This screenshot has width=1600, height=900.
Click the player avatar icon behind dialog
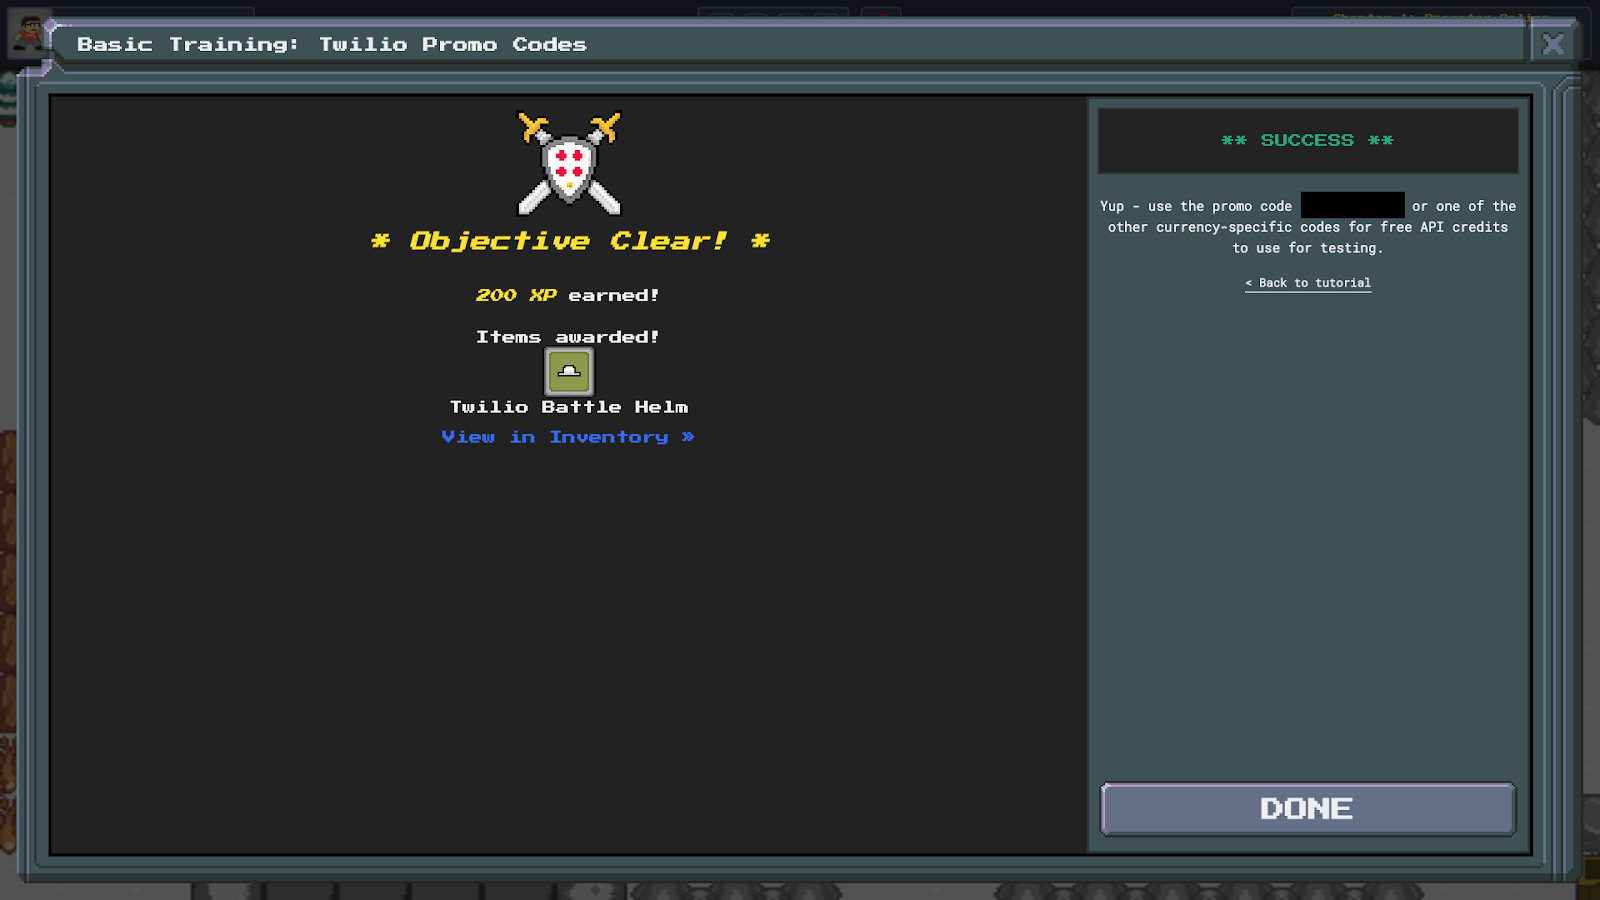(28, 34)
